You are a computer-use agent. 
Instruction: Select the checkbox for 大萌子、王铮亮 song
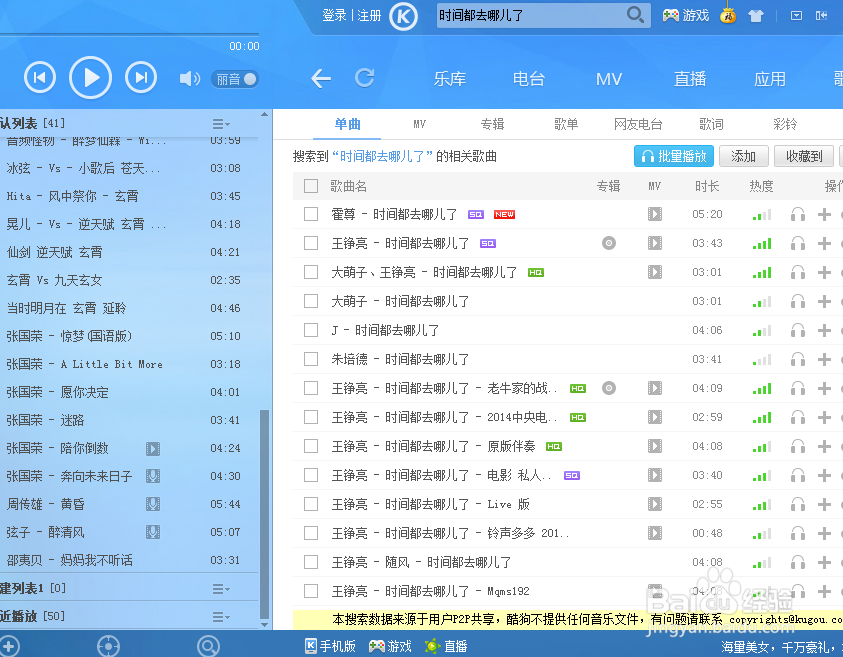click(x=311, y=272)
